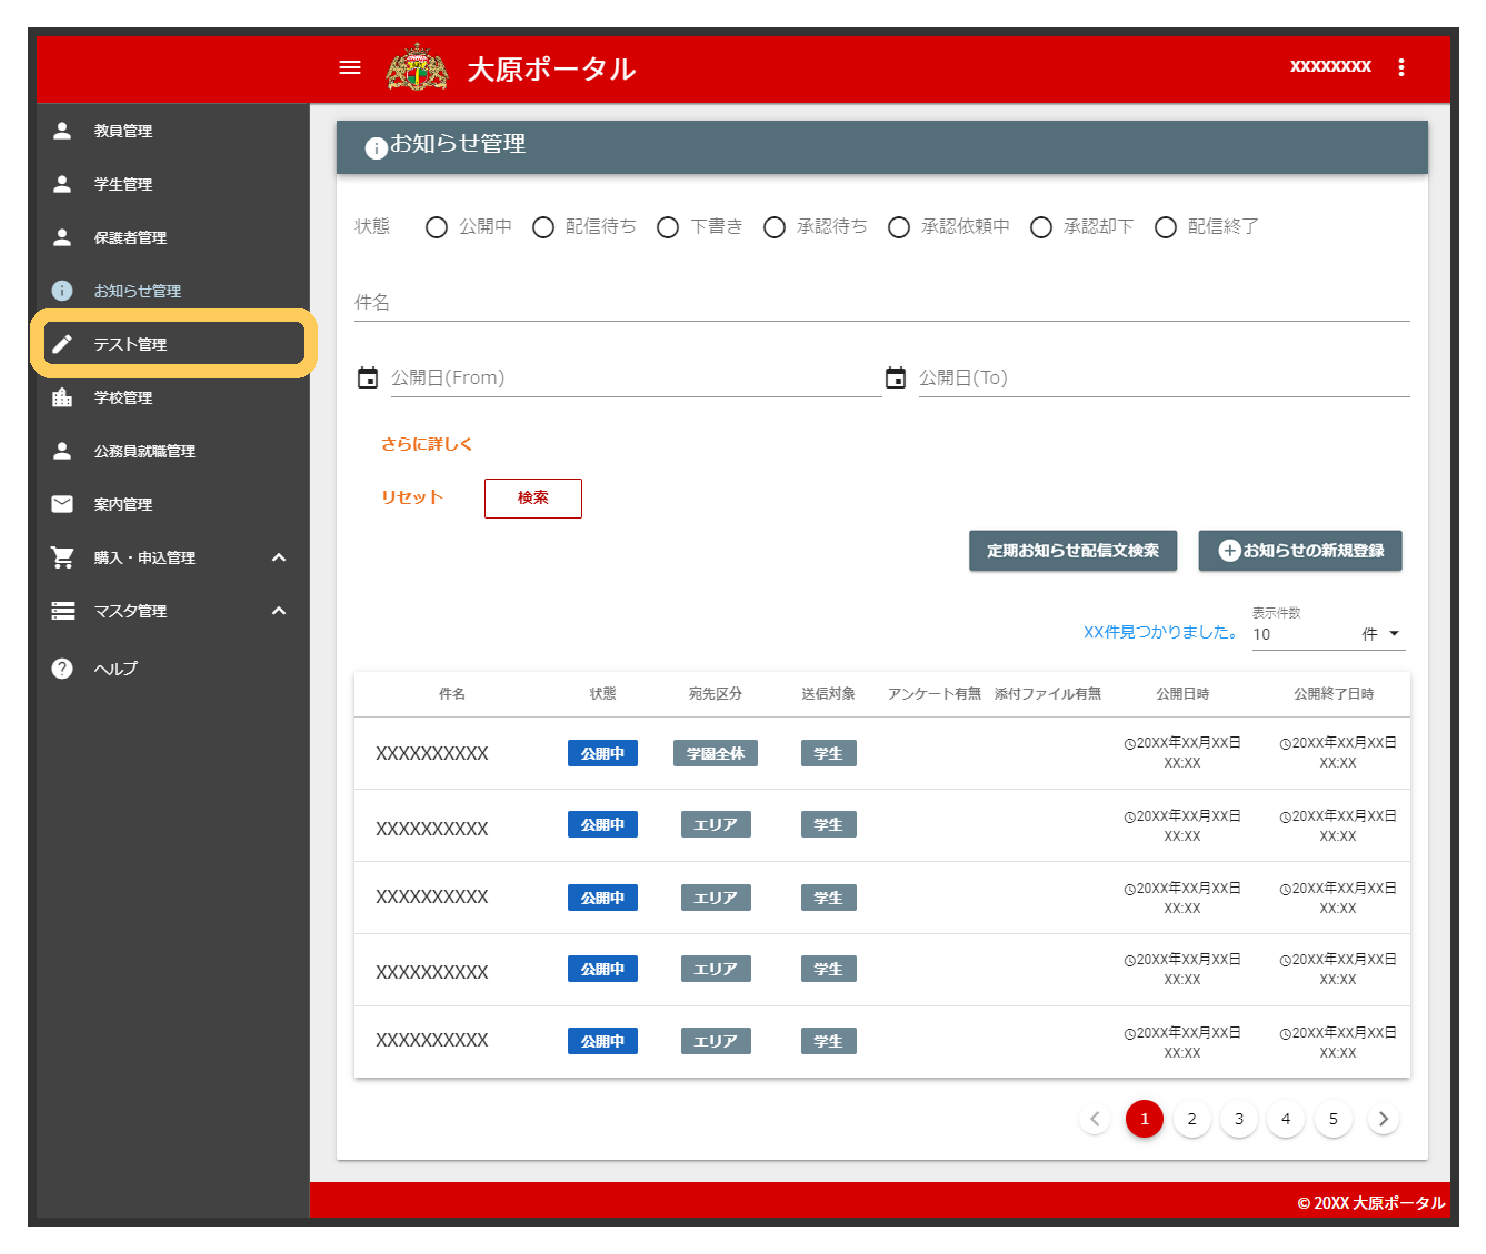Screen dimensions: 1486x1254
Task: Click the XXXXXXXX username in header
Action: [1330, 67]
